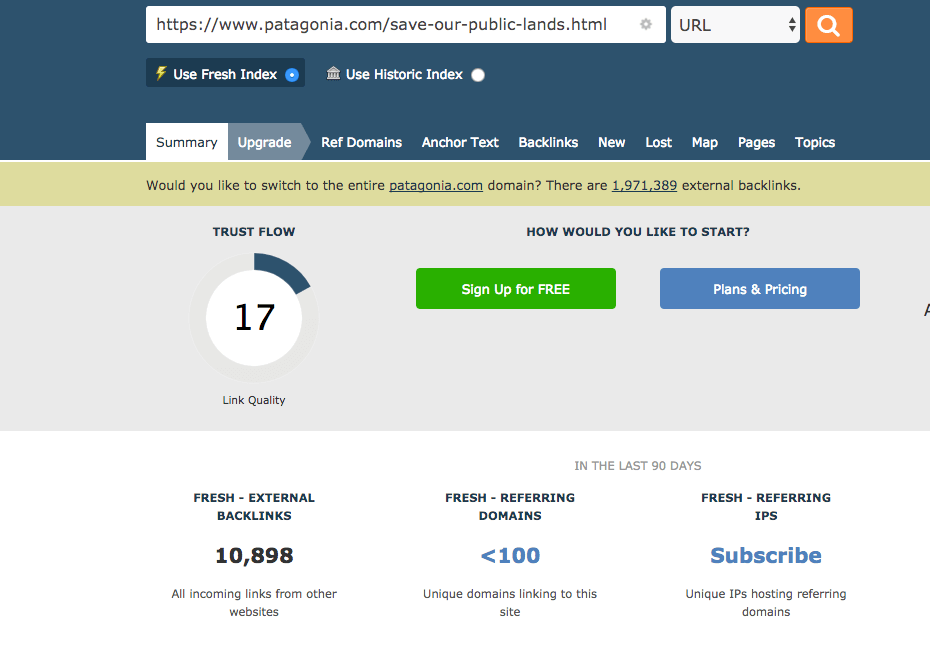
Task: Click the FRESH - REFERRING DOMAINS heading
Action: click(x=510, y=507)
